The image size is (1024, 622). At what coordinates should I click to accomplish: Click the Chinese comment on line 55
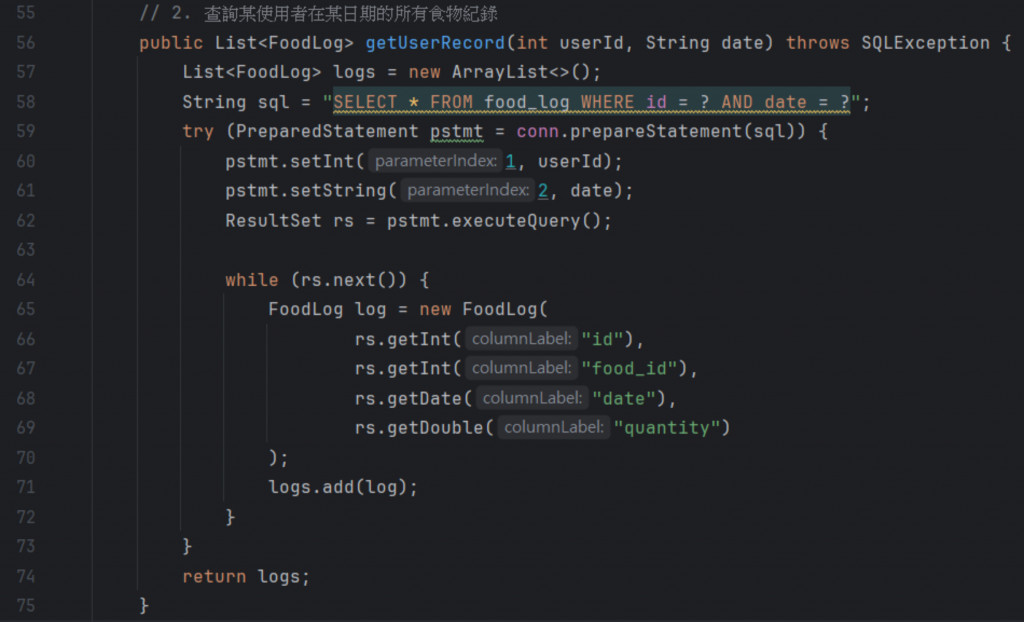point(318,13)
